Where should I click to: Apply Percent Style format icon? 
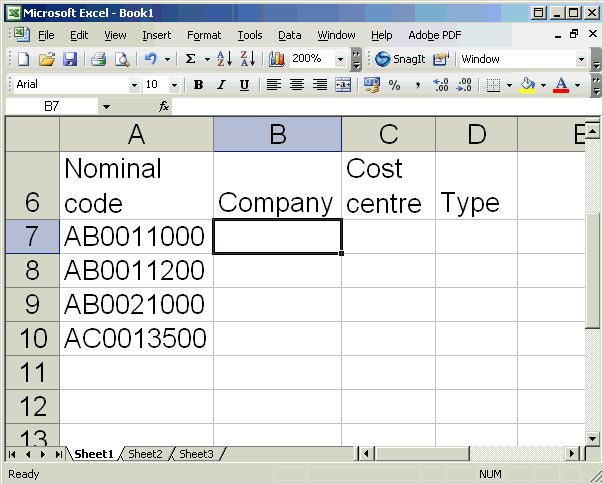click(x=394, y=85)
